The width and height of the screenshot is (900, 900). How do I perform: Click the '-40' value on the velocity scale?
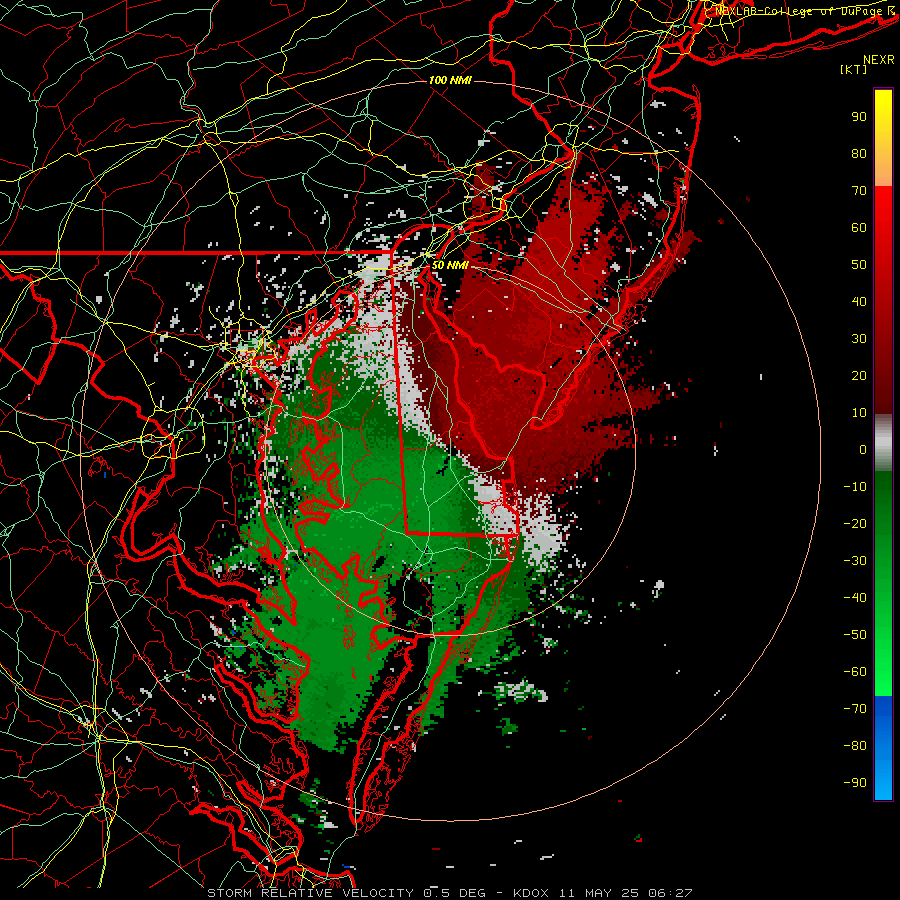(x=855, y=598)
